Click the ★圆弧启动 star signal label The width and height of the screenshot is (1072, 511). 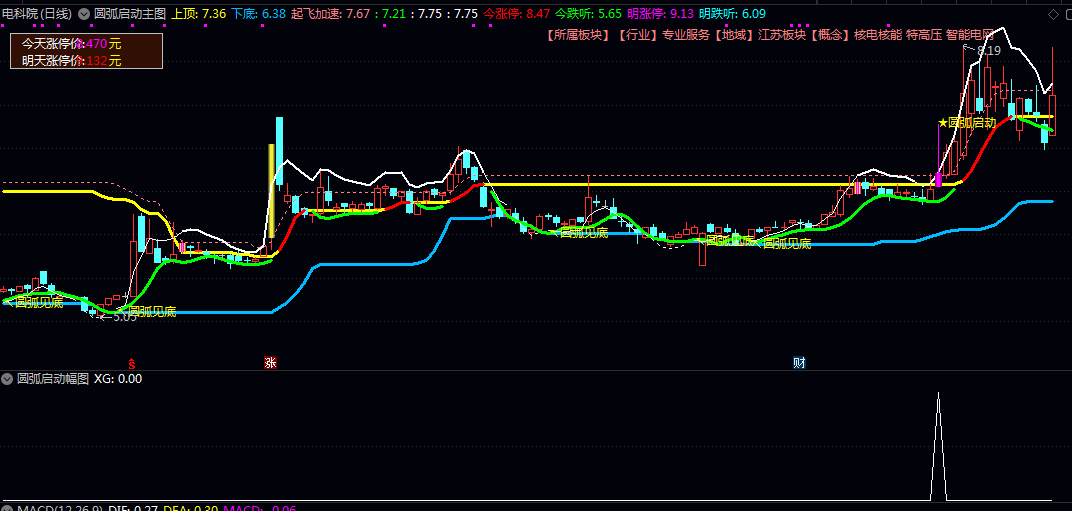966,123
